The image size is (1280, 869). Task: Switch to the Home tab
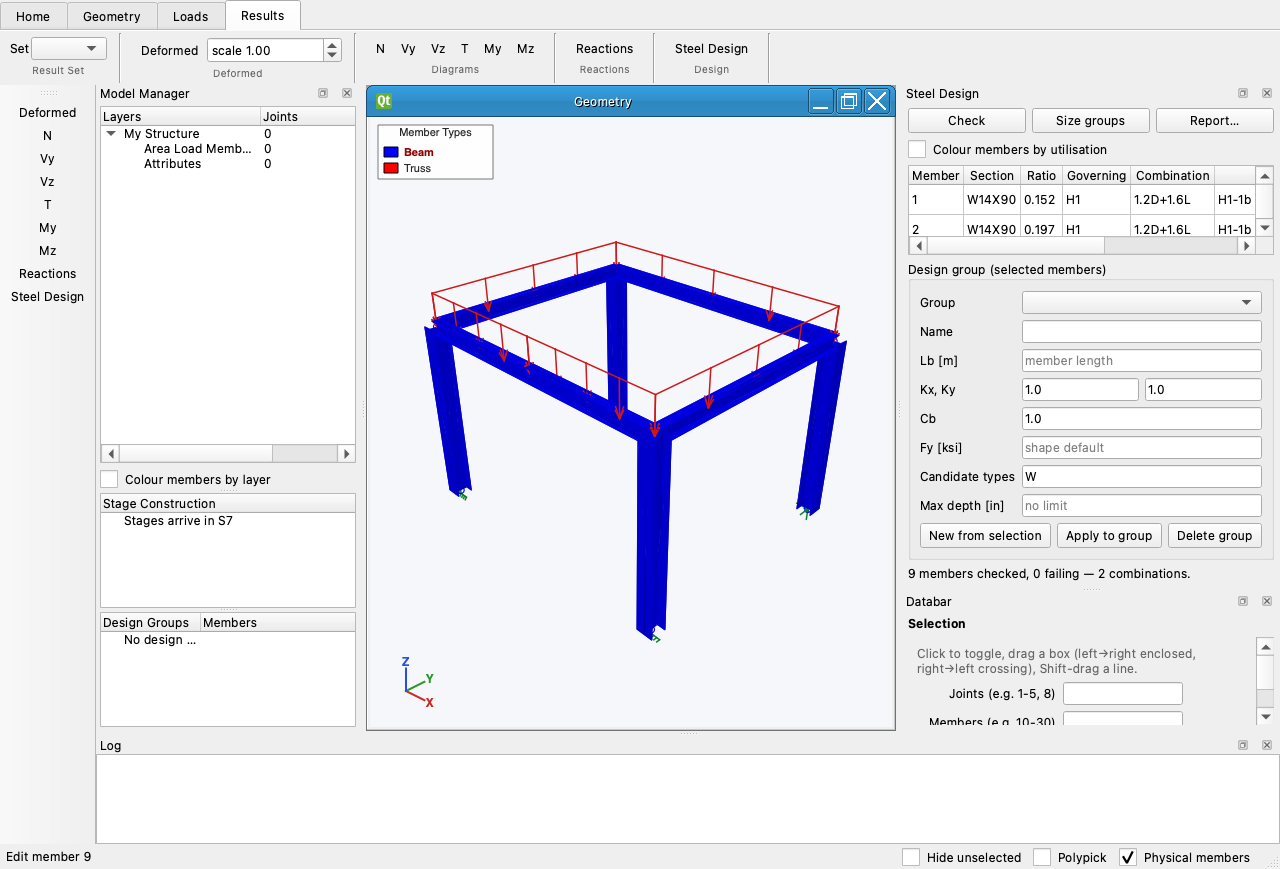(x=33, y=16)
